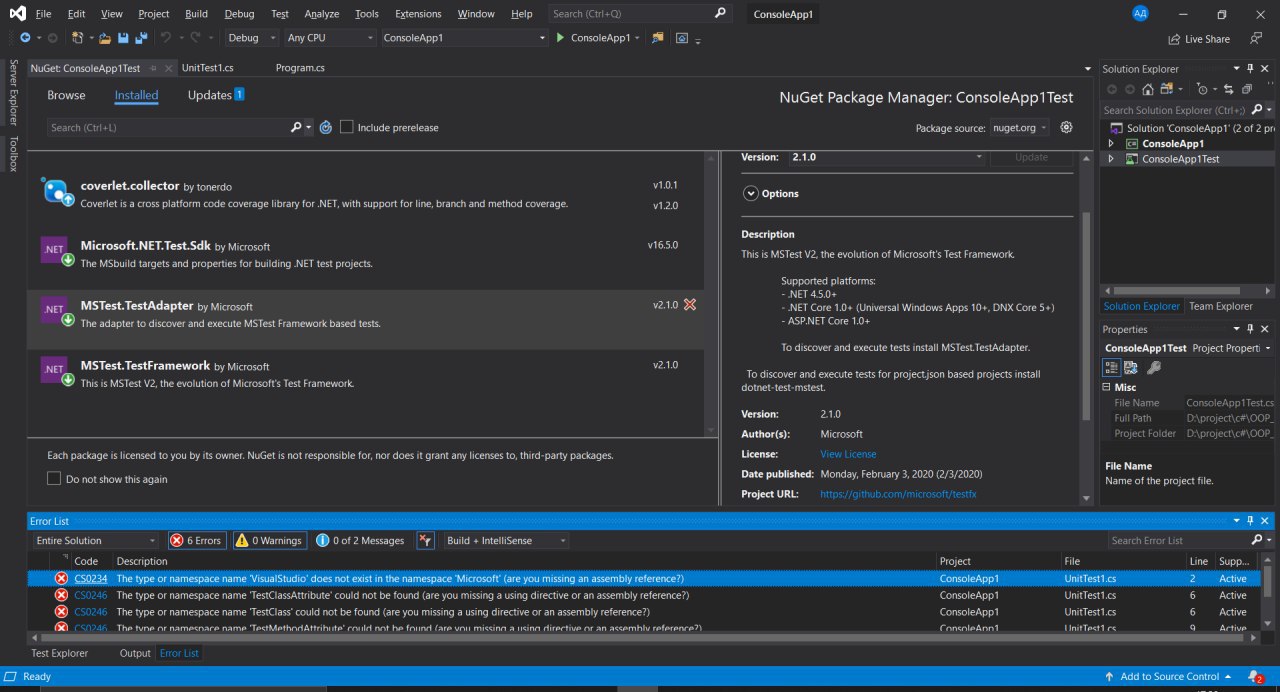Open the Build + IntelliSense dropdown

pyautogui.click(x=507, y=540)
